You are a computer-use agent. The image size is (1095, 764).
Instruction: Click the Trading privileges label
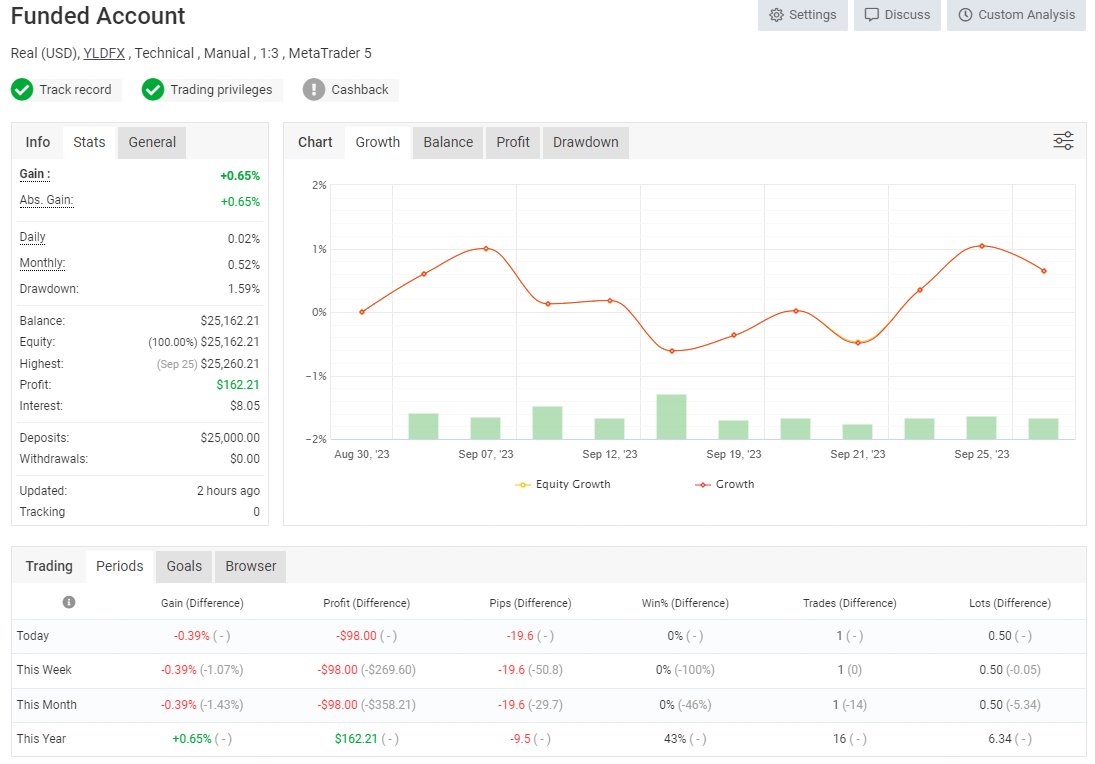point(221,89)
